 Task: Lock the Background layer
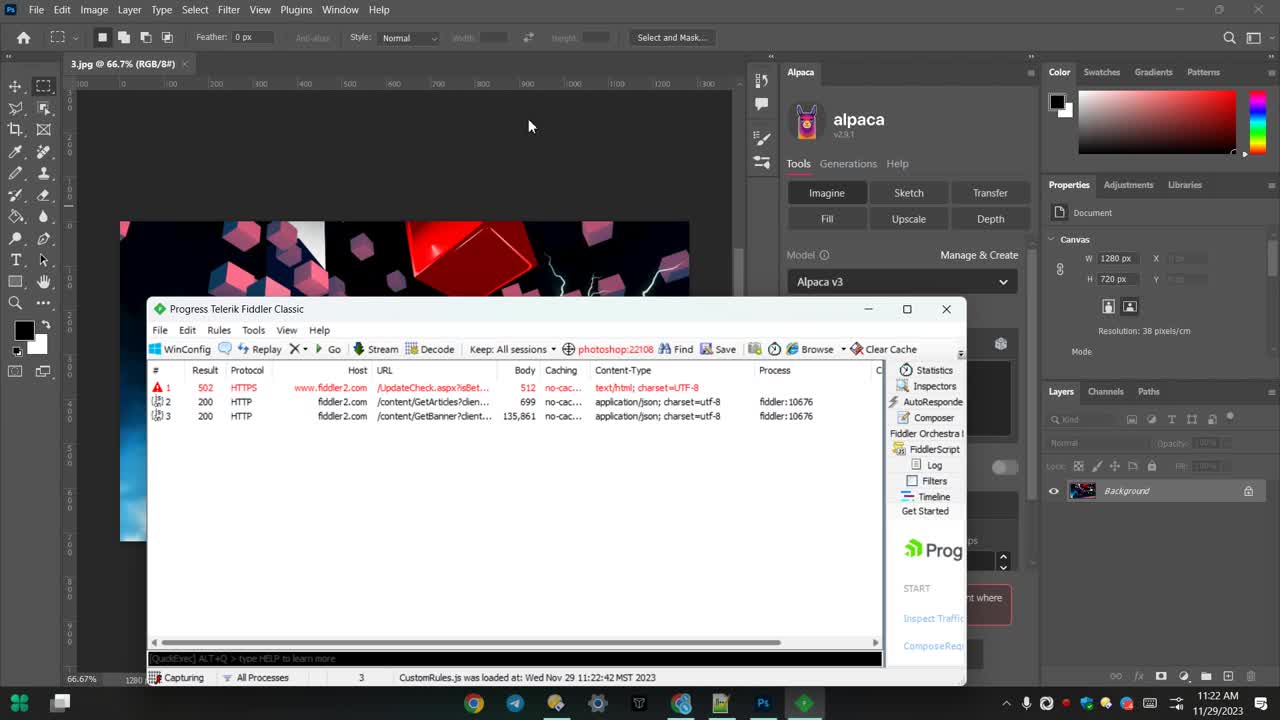point(1247,490)
